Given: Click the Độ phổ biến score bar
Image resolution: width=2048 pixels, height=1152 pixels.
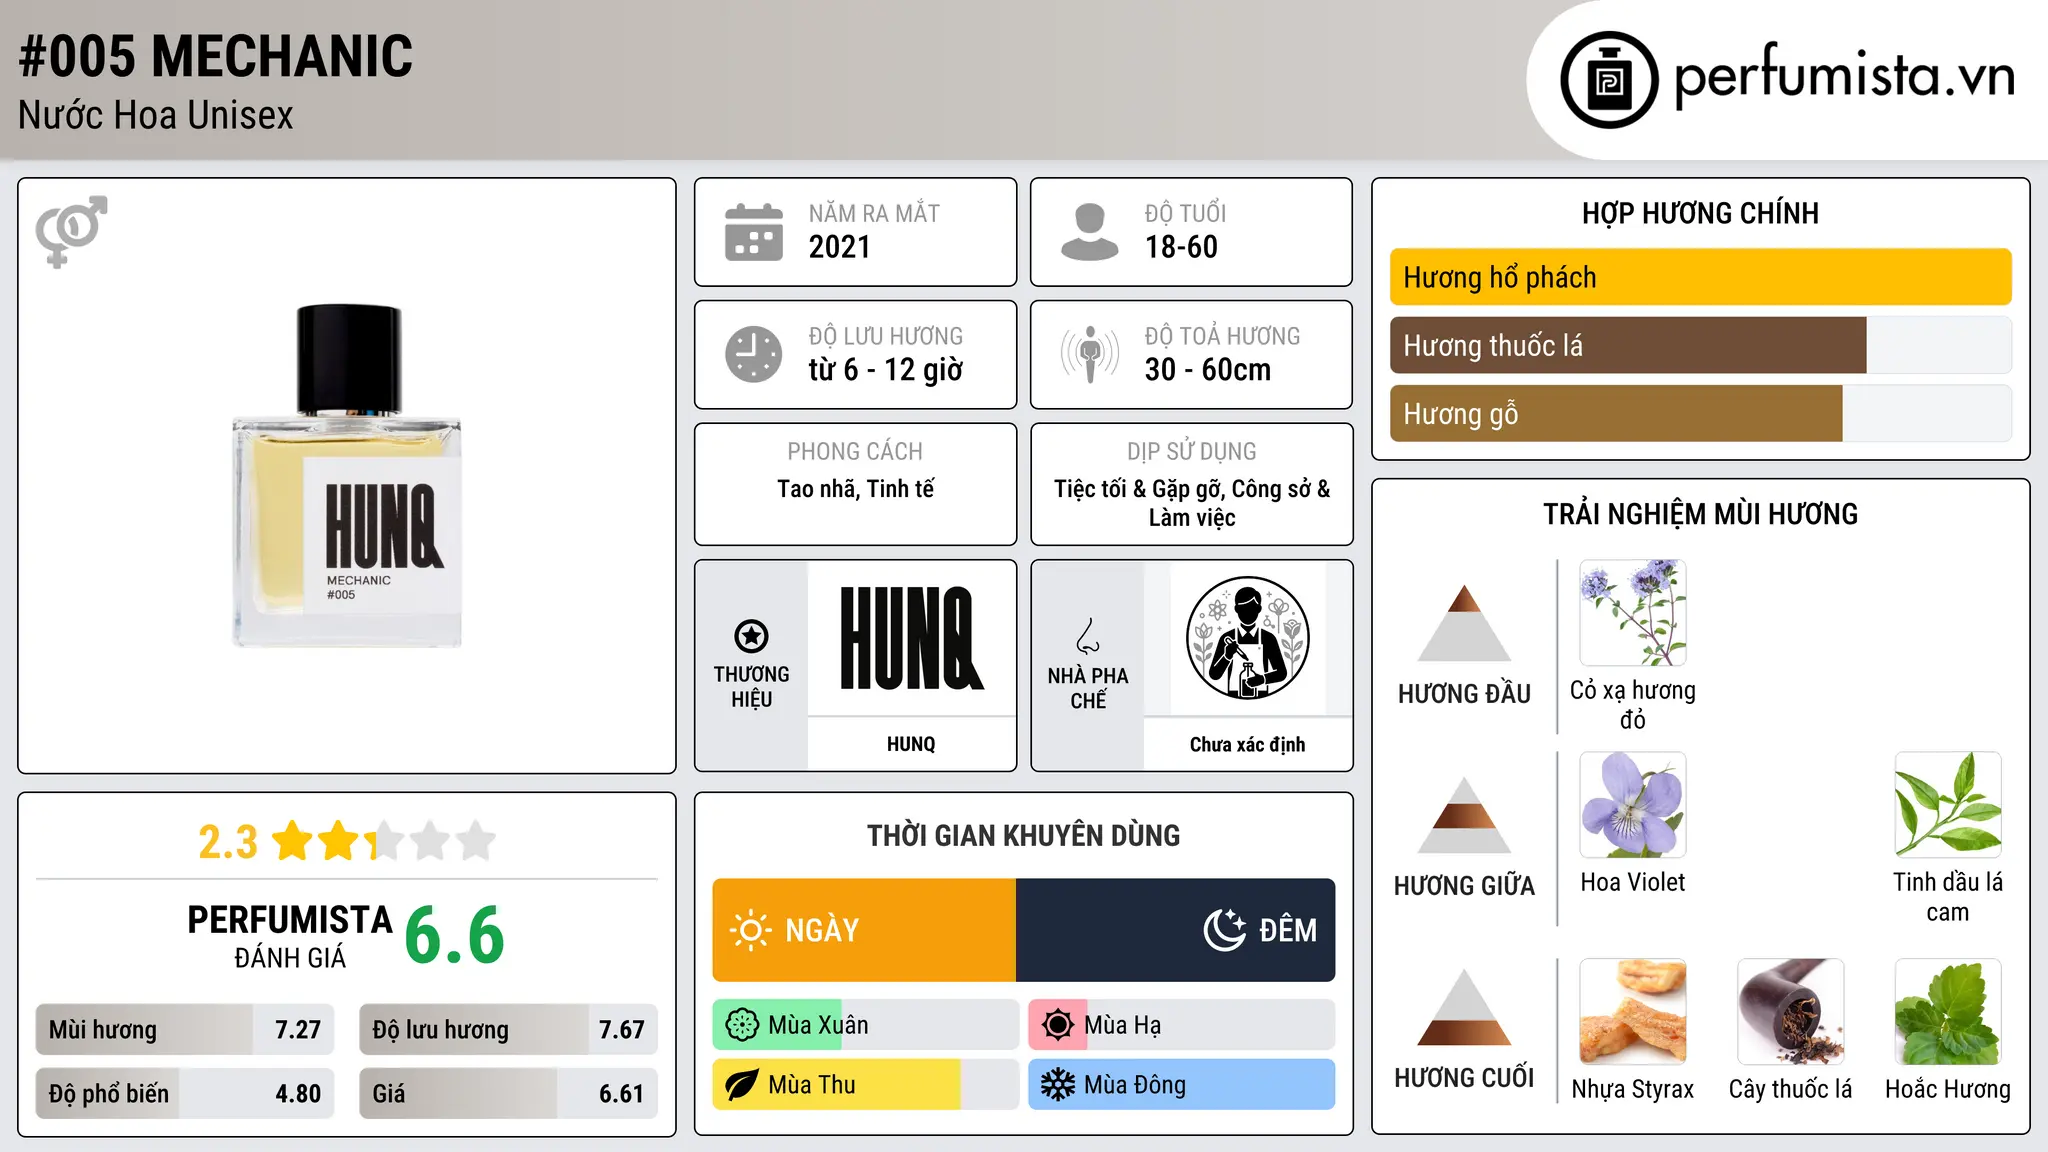Looking at the screenshot, I should tap(185, 1093).
